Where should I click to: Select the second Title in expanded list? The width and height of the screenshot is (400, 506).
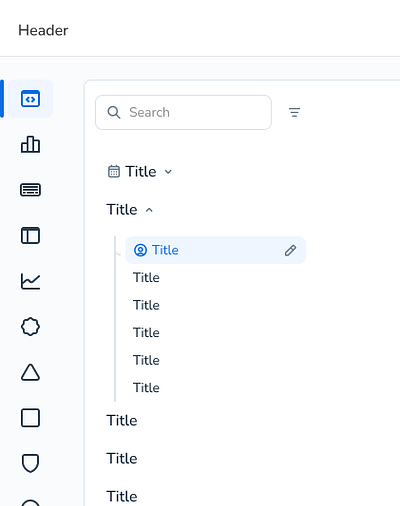click(146, 278)
